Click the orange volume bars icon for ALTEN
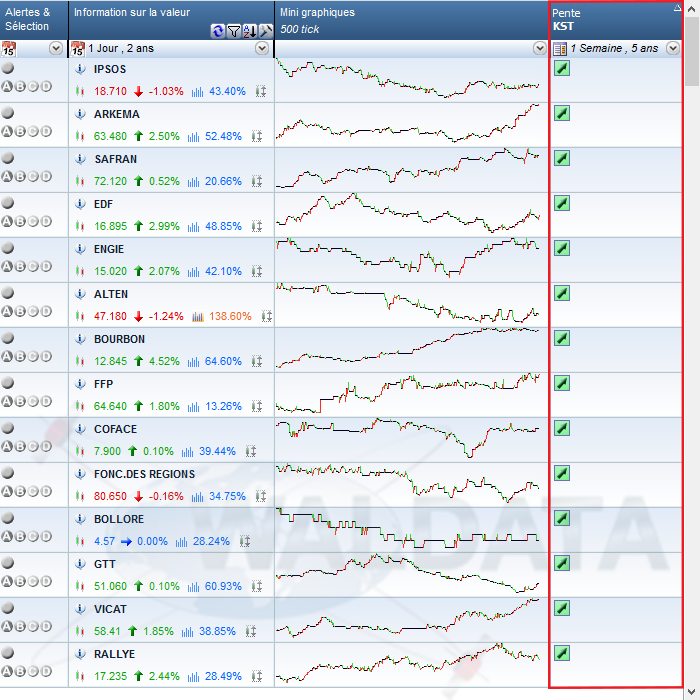This screenshot has height=700, width=700. (x=198, y=317)
